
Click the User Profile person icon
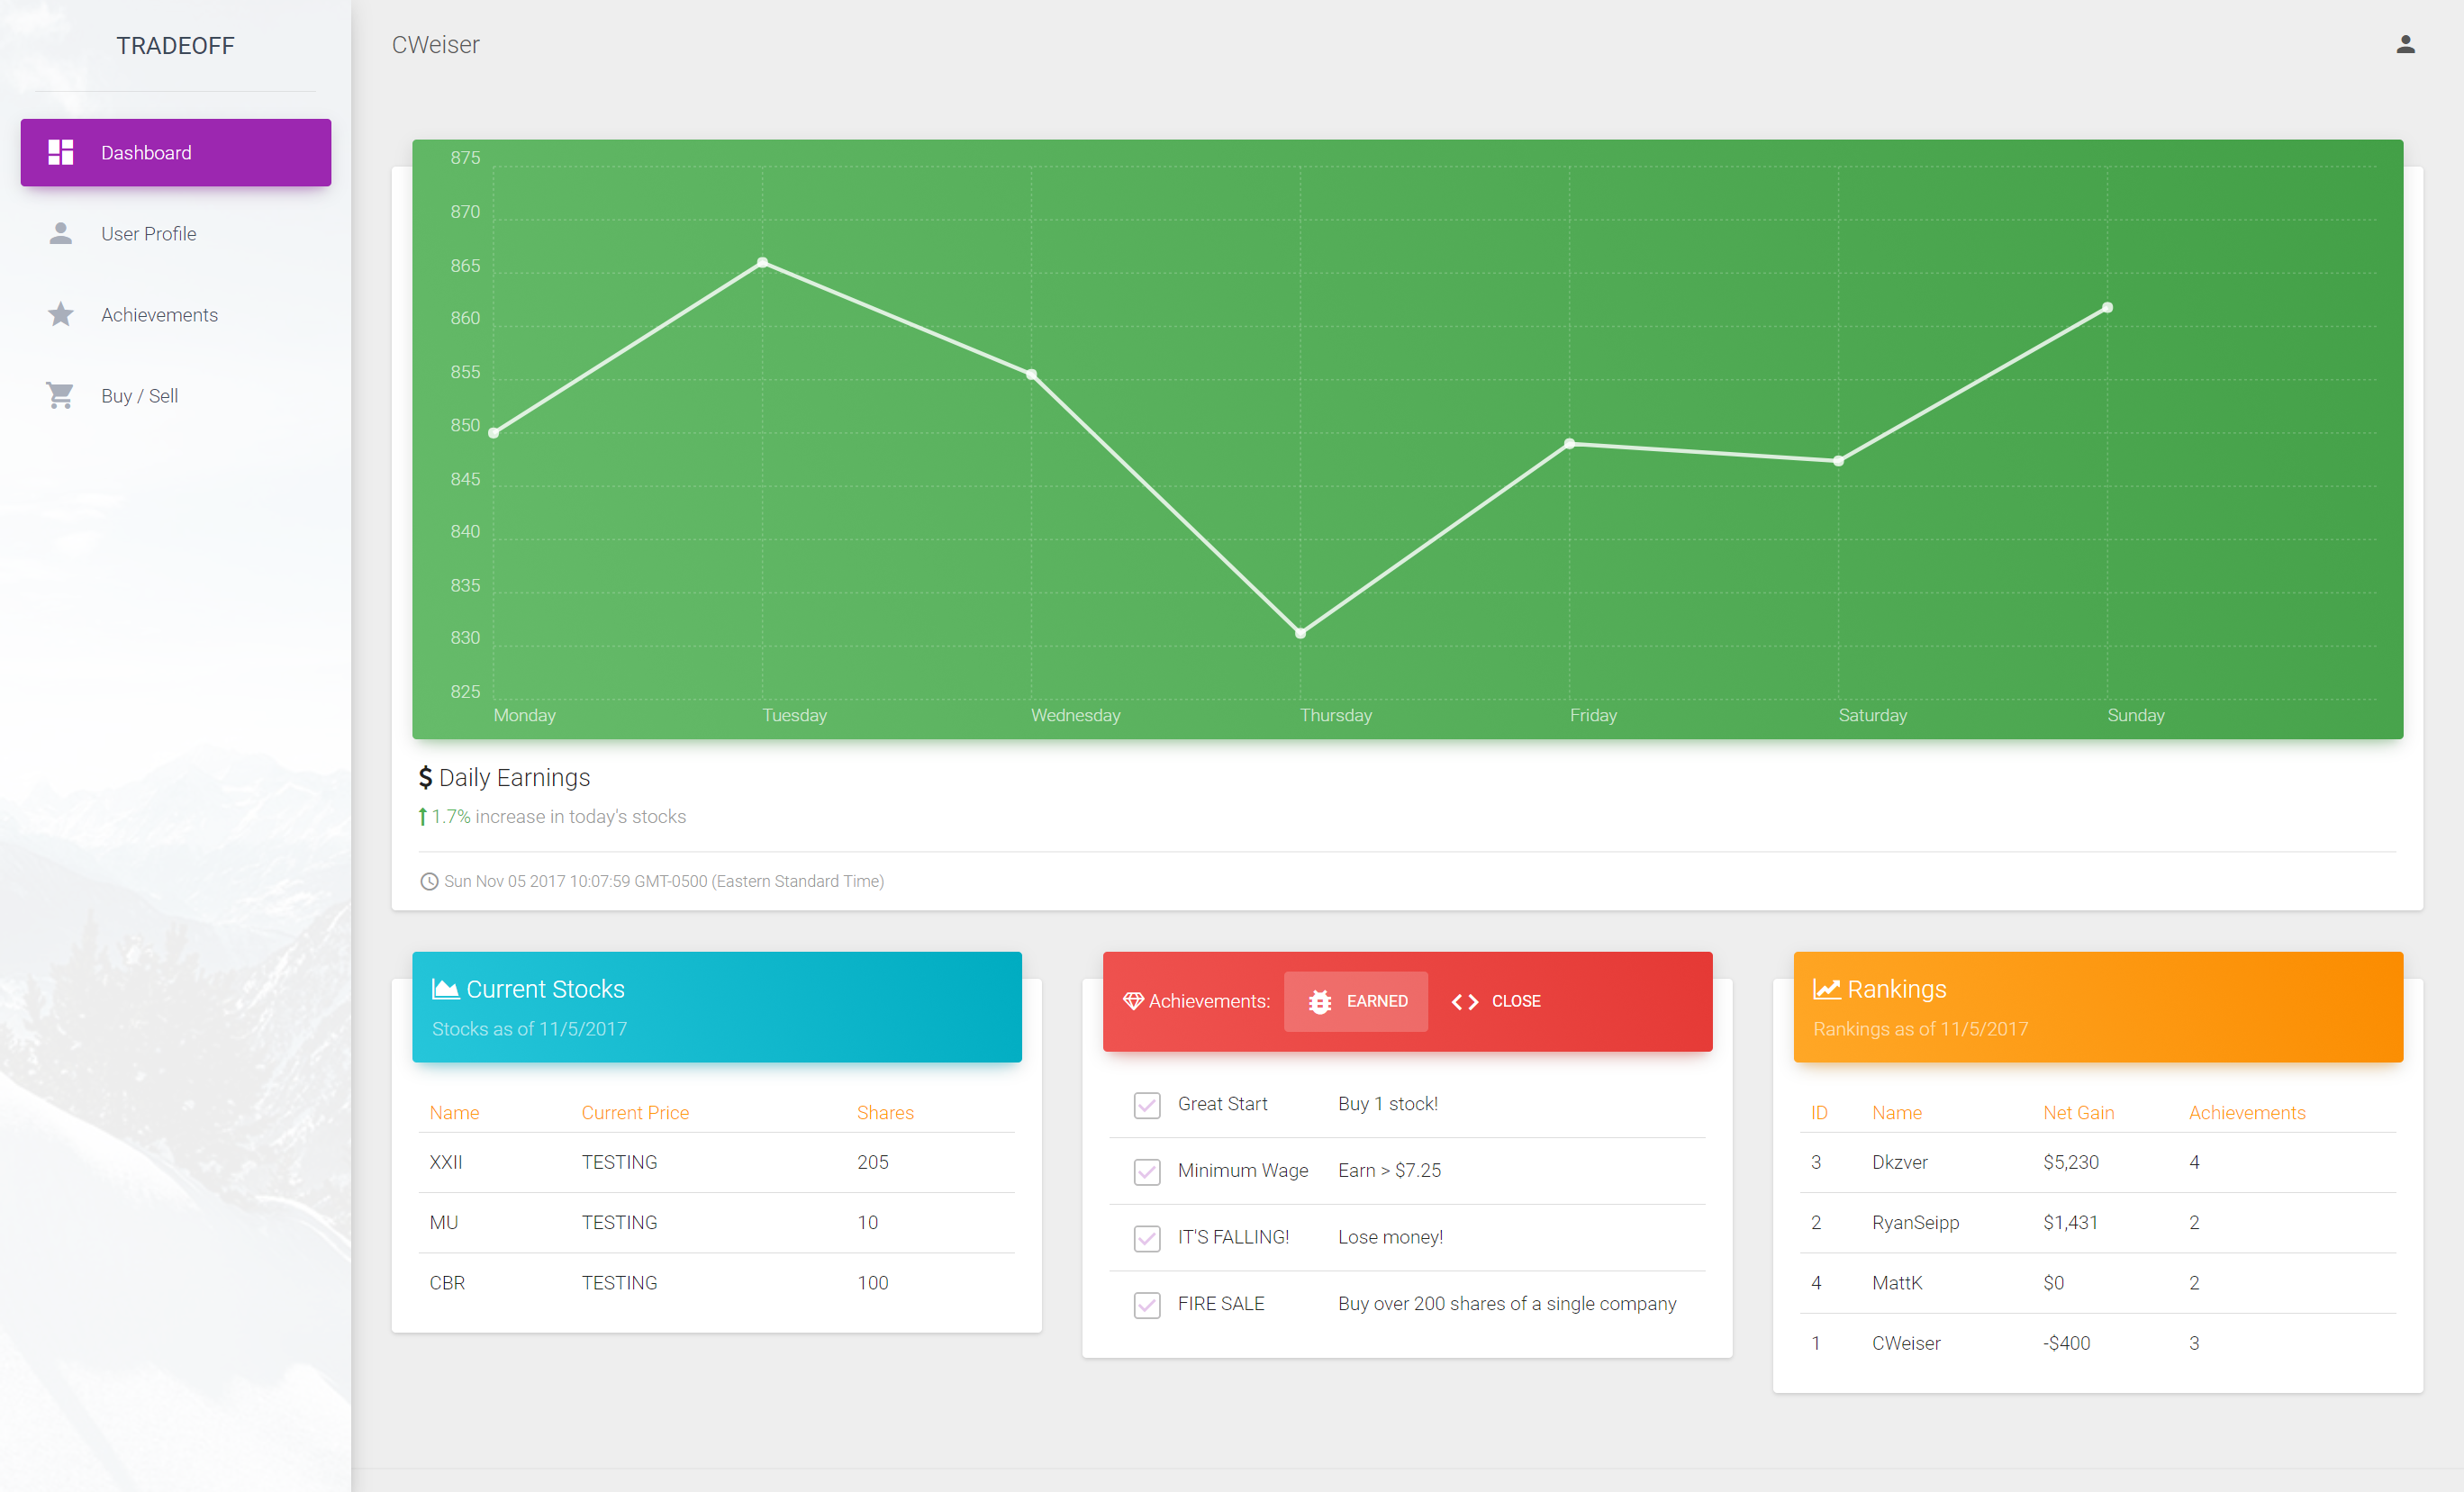(x=60, y=233)
